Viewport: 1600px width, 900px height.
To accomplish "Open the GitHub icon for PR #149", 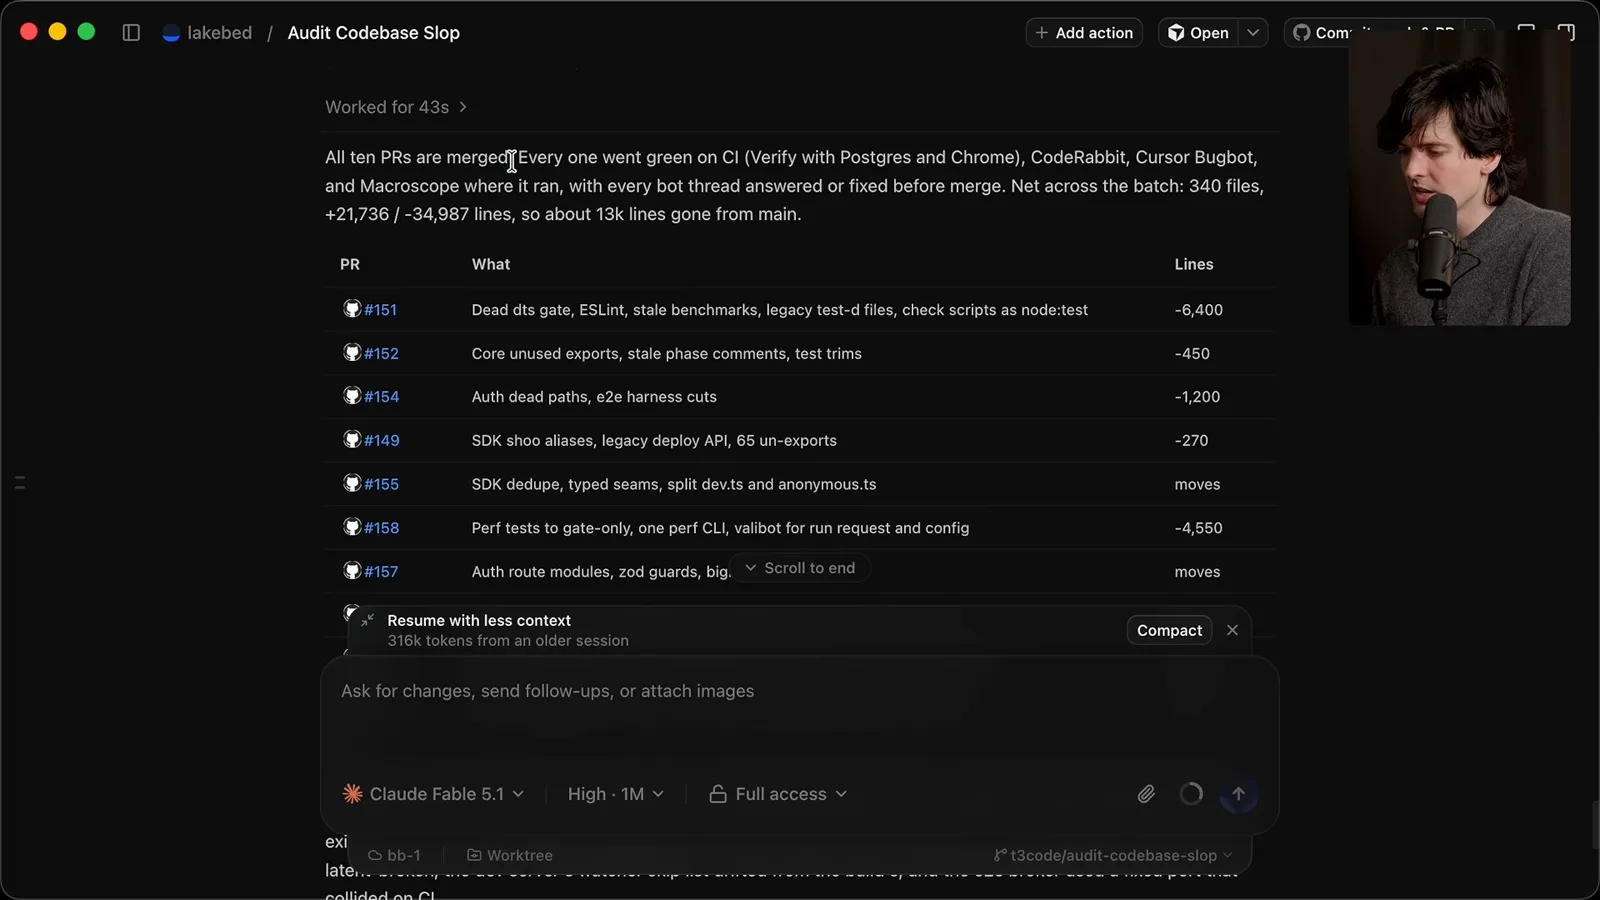I will pos(352,440).
